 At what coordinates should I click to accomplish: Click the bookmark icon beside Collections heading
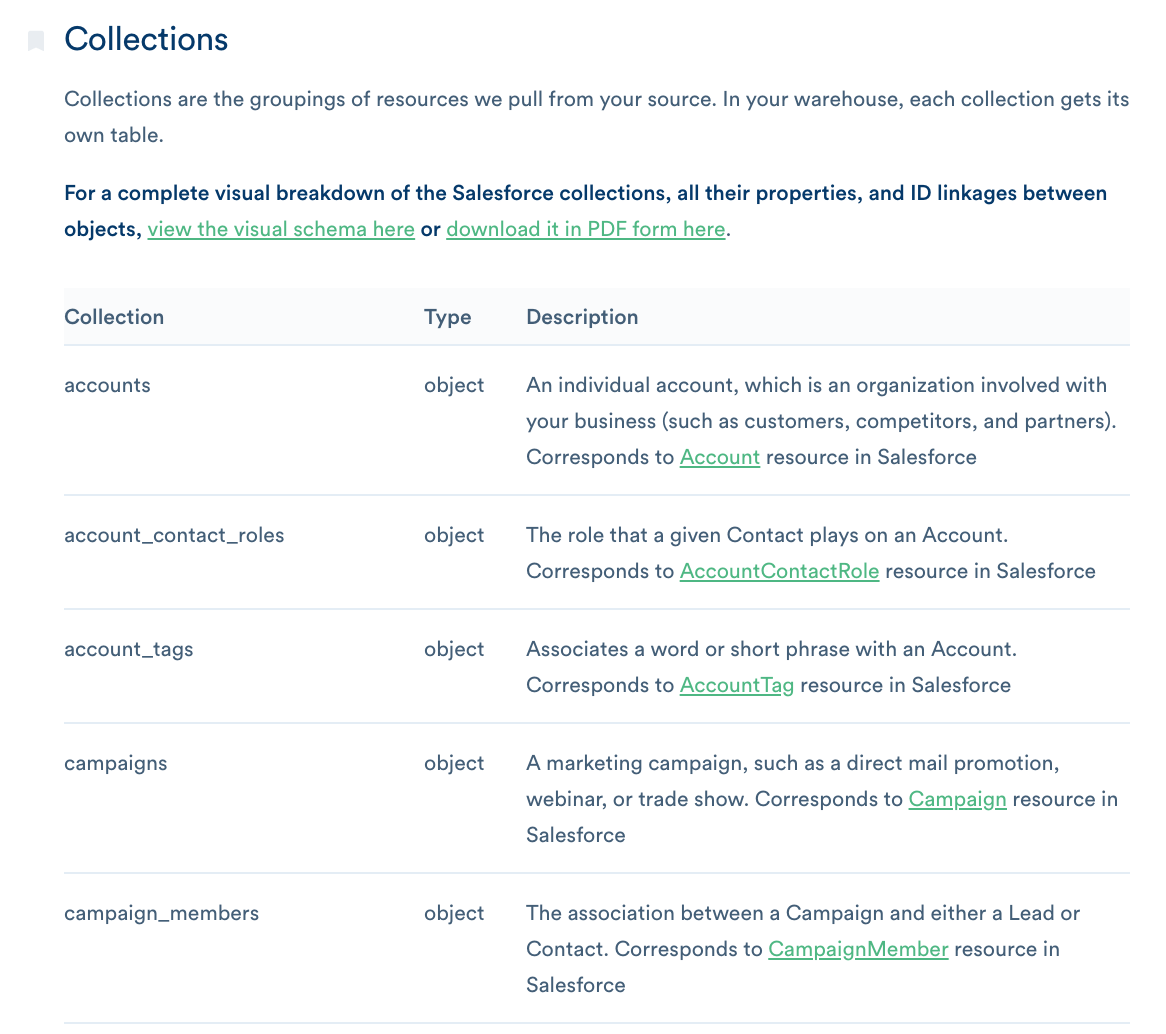36,40
